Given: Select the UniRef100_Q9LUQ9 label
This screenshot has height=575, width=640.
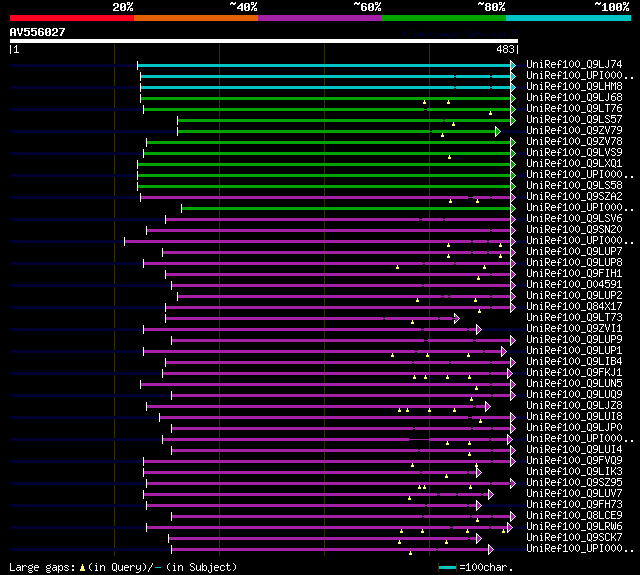Looking at the screenshot, I should point(574,395).
